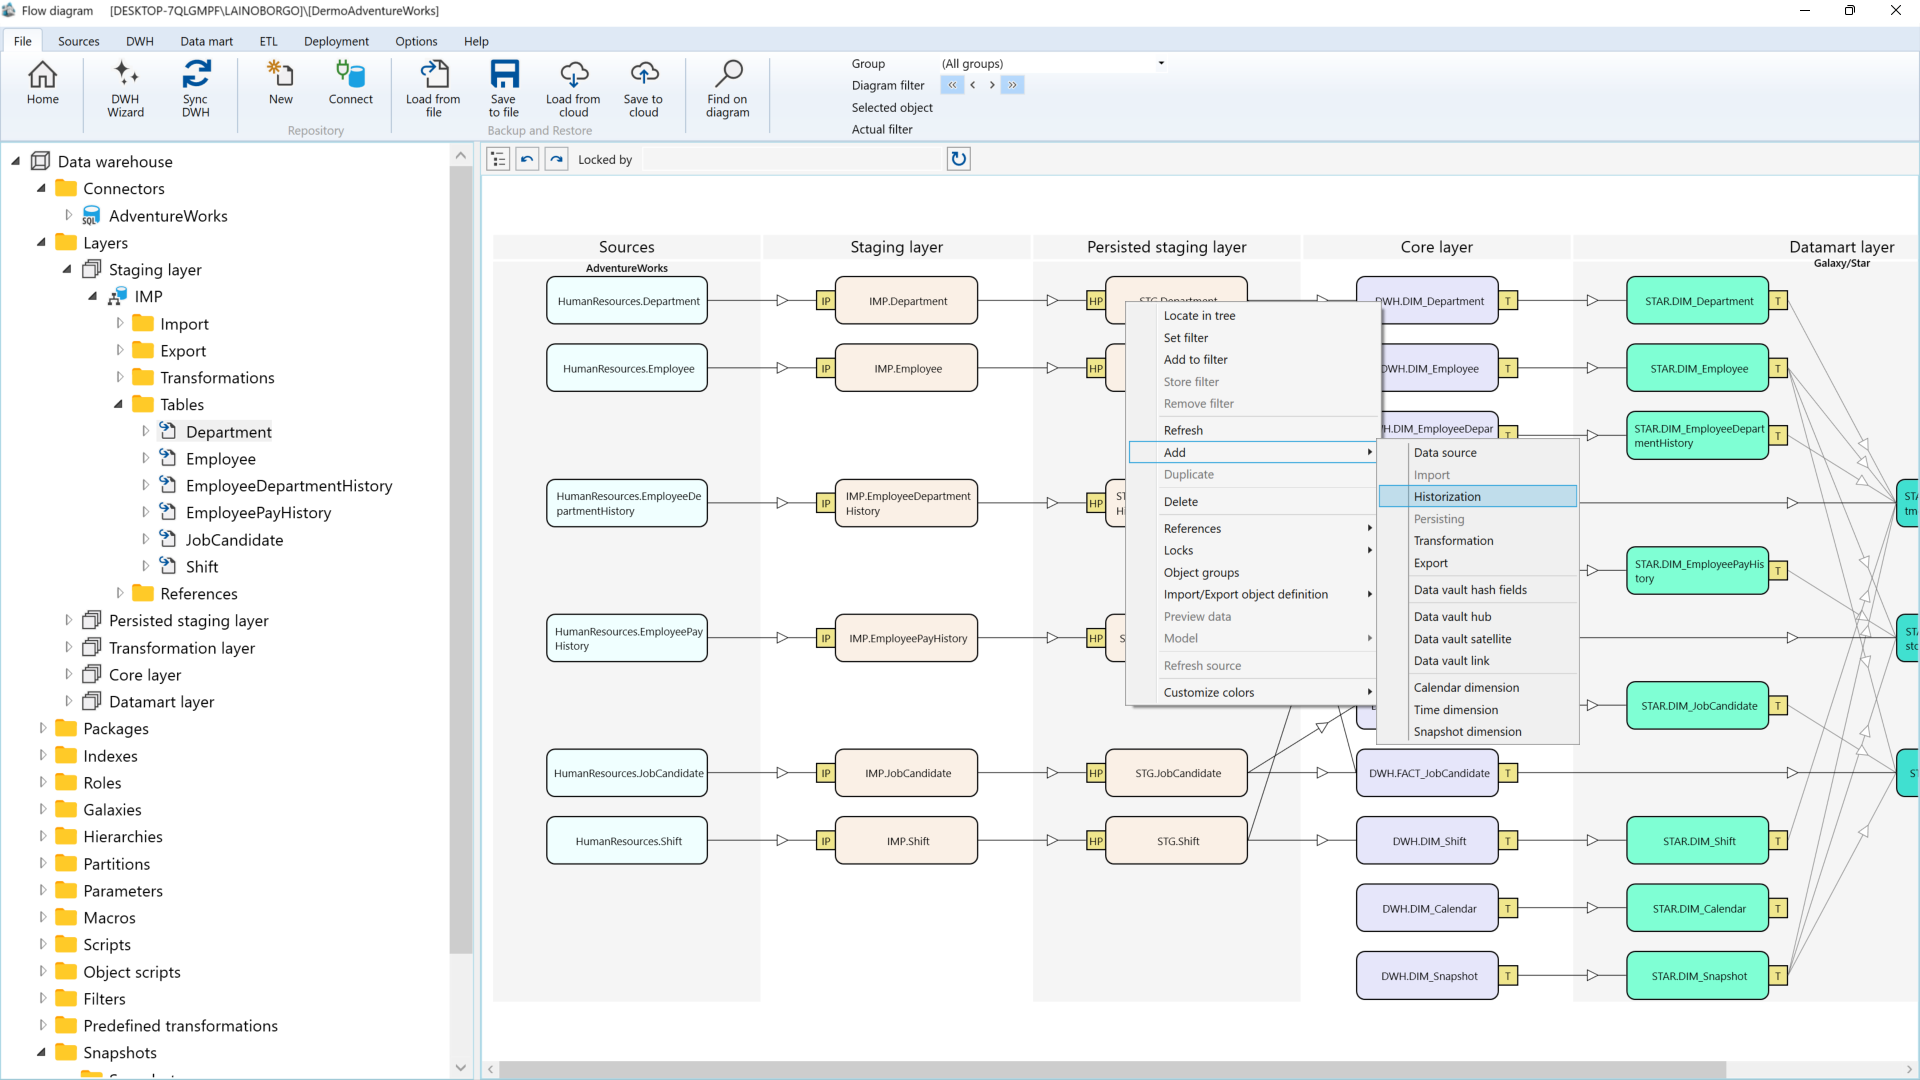
Task: Open the Data mart ribbon tab
Action: (x=206, y=41)
